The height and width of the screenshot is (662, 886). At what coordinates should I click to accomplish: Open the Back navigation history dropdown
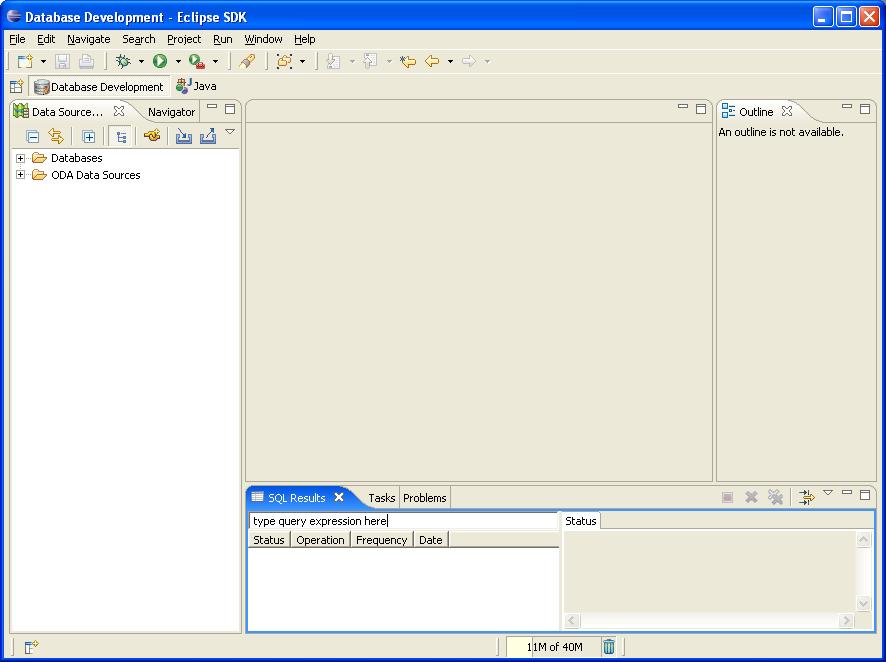(x=450, y=61)
